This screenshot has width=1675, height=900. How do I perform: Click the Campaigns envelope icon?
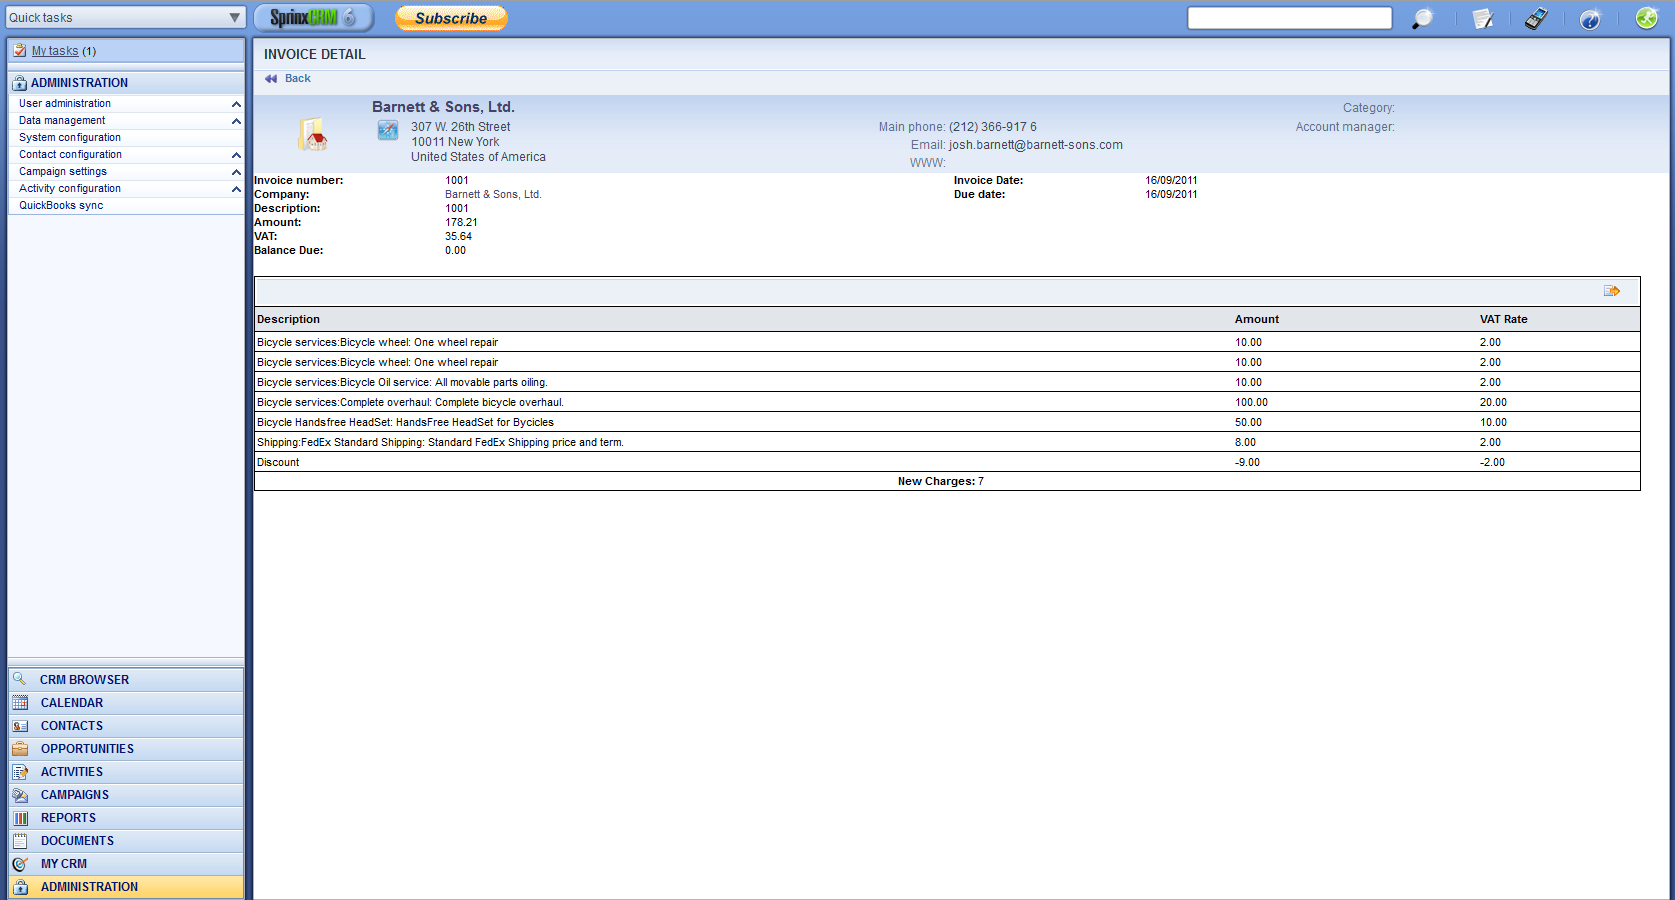[20, 795]
